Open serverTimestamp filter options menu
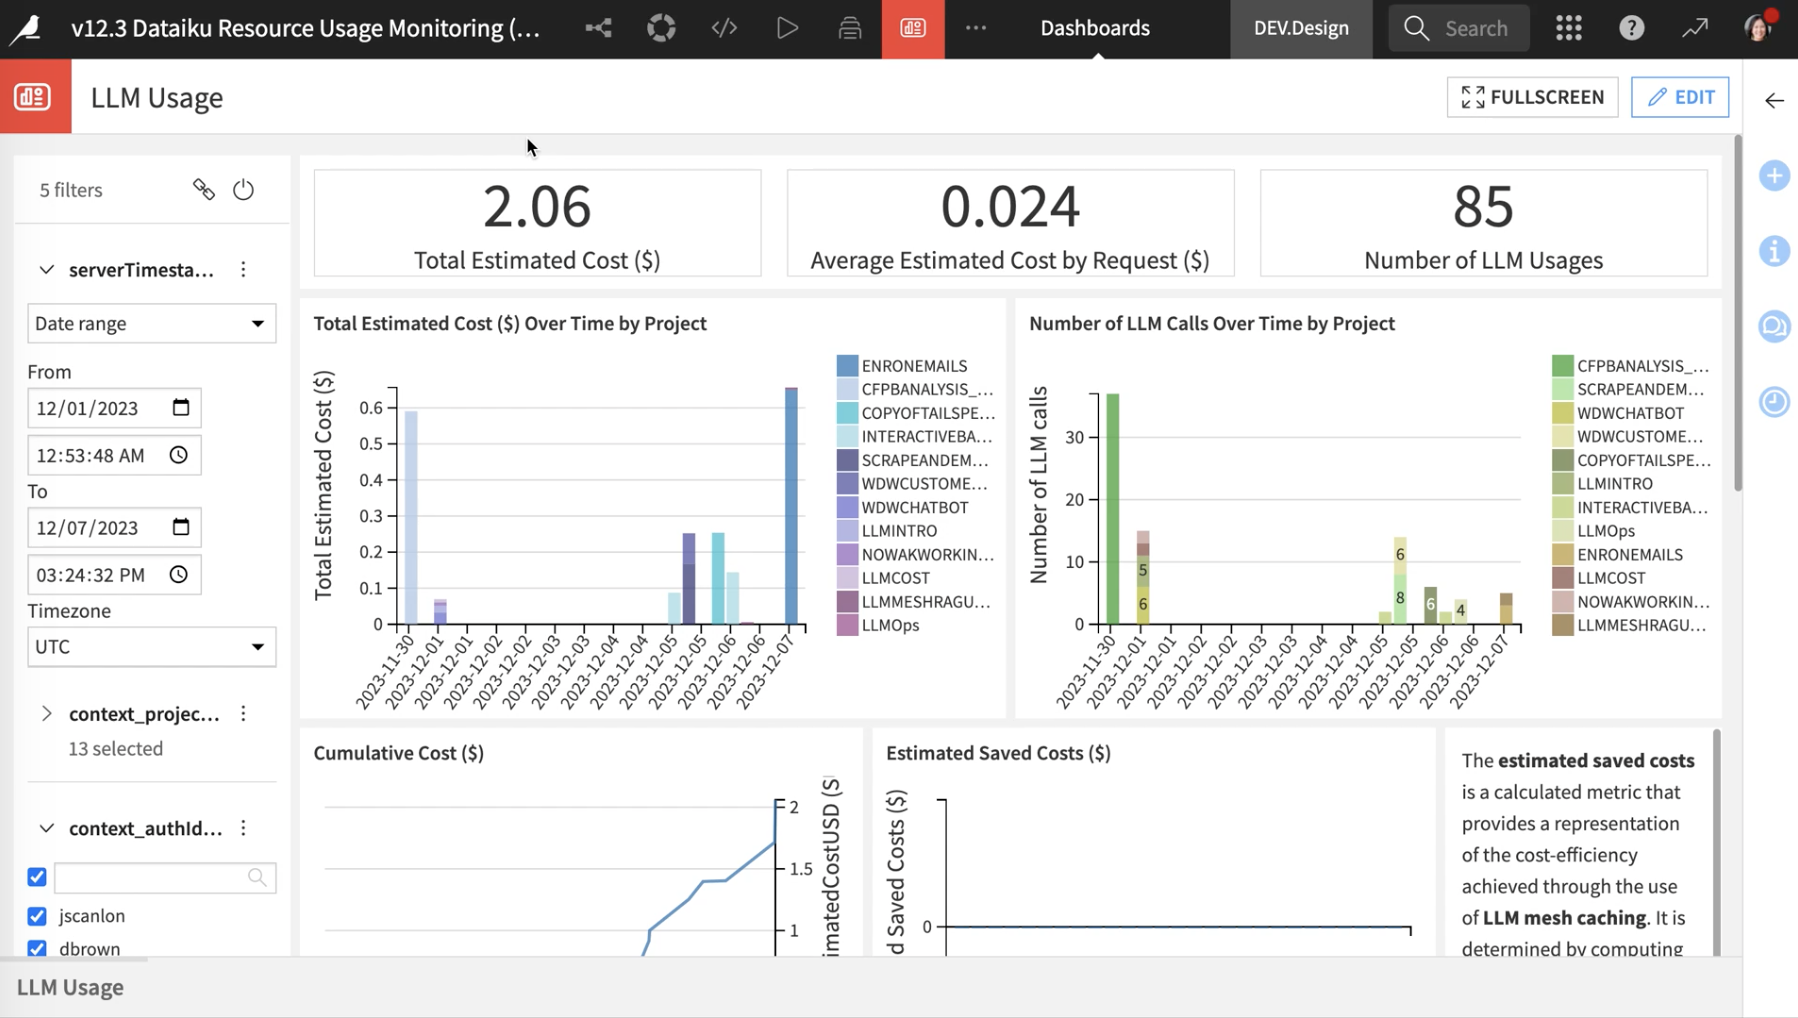The width and height of the screenshot is (1798, 1018). [243, 269]
